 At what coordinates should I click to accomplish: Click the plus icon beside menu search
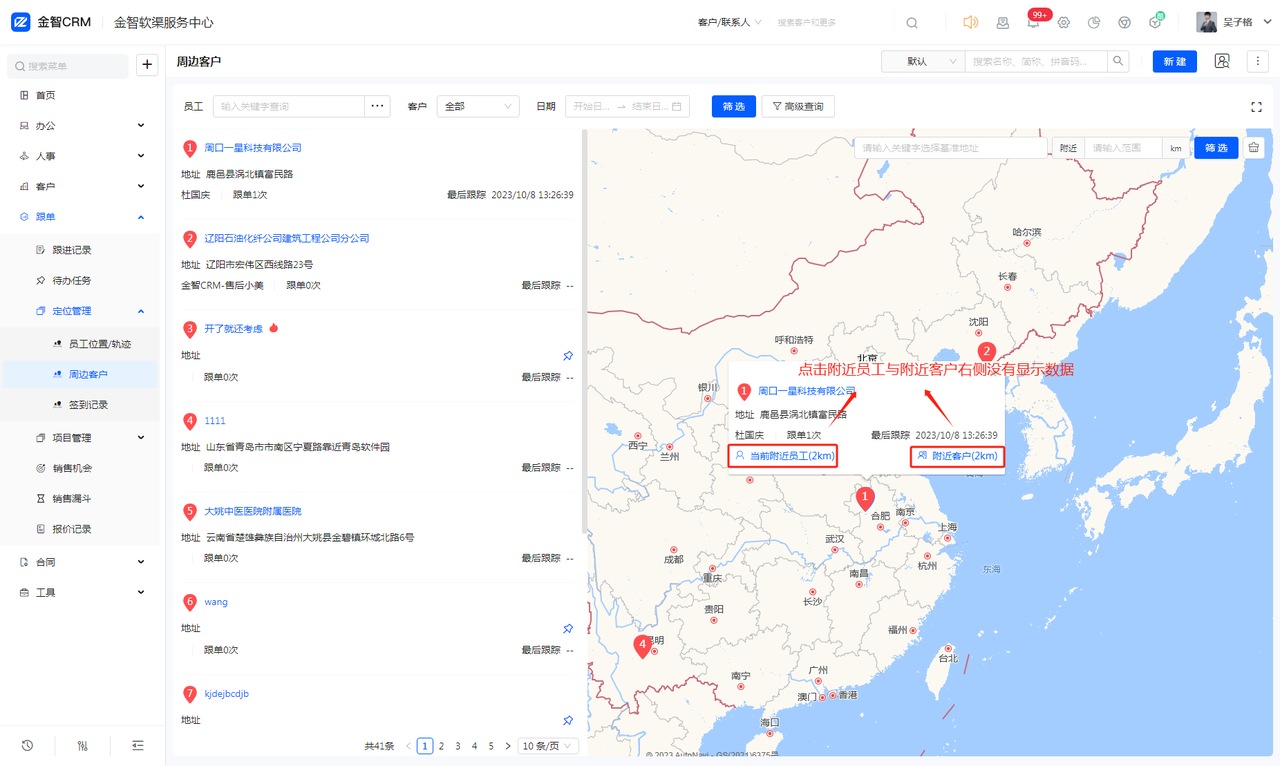pyautogui.click(x=147, y=65)
